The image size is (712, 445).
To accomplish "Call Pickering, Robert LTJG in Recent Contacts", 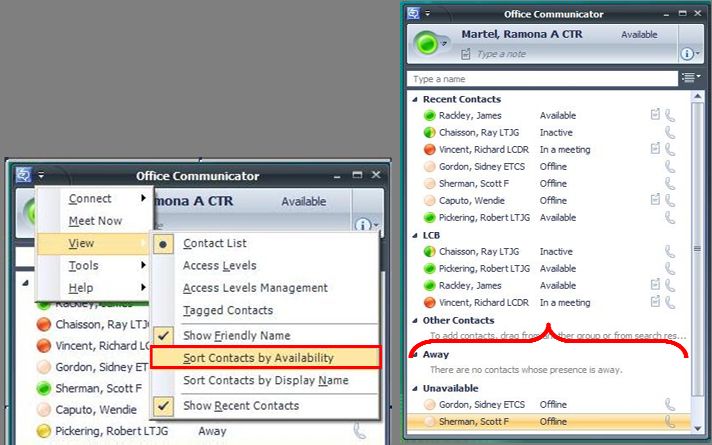I will pyautogui.click(x=670, y=218).
